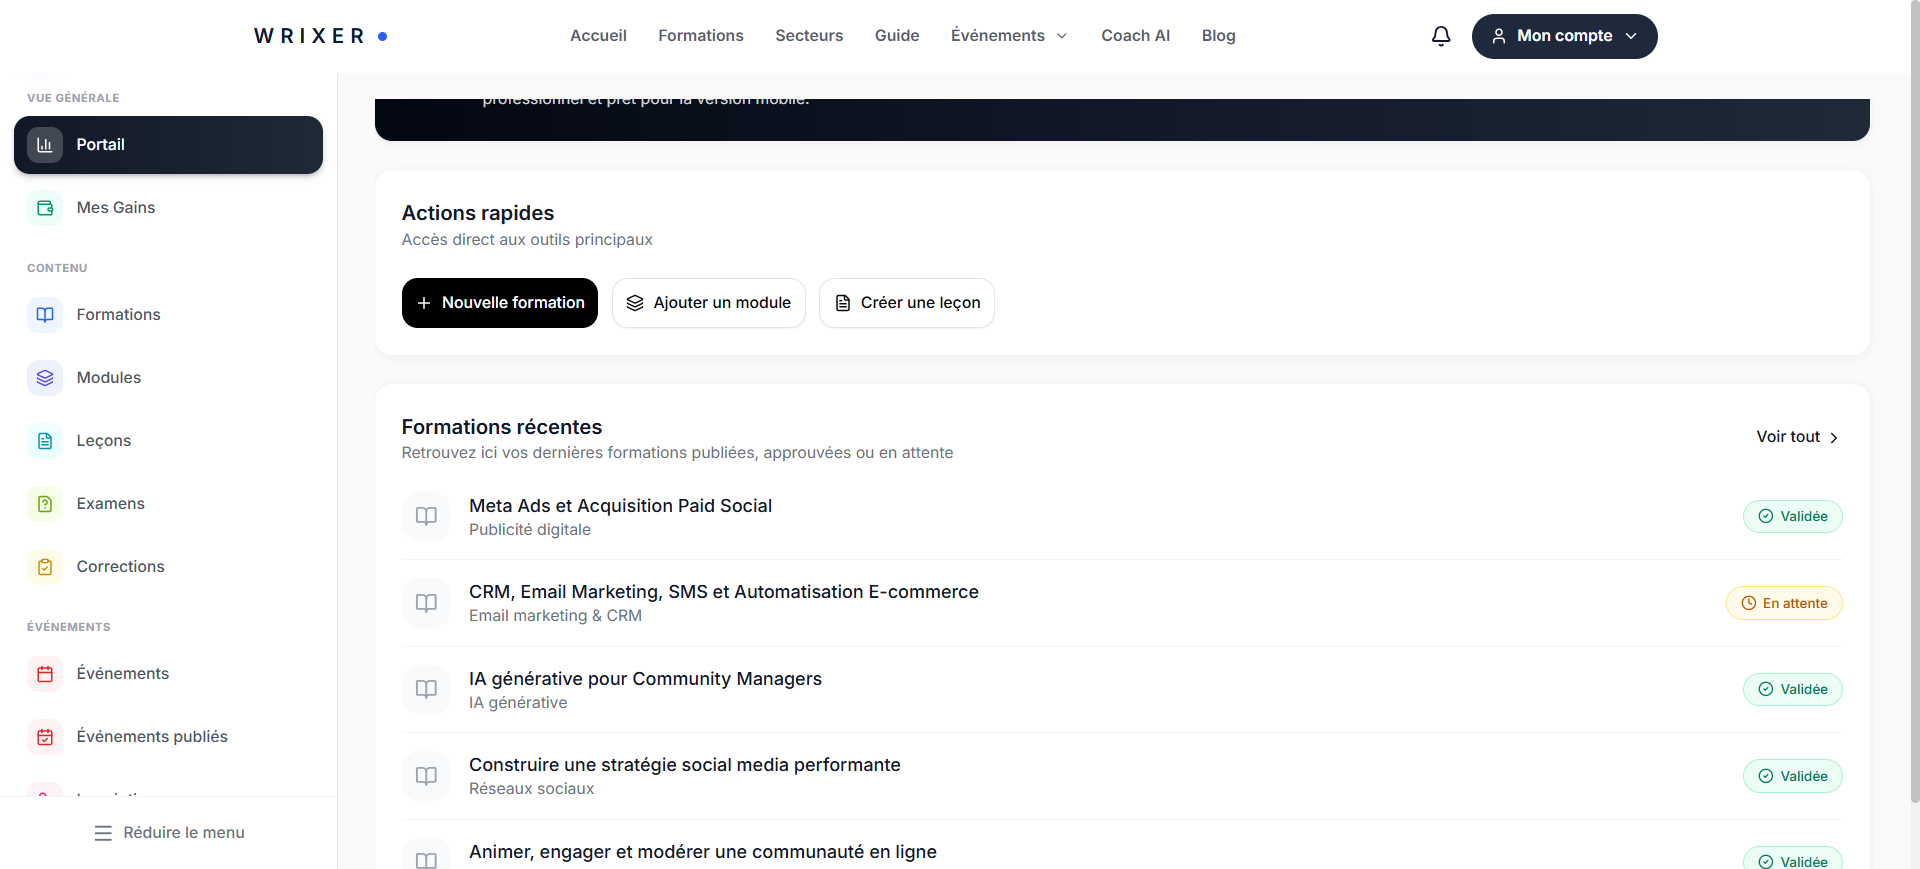The height and width of the screenshot is (869, 1920).
Task: Click book icon beside Meta Ads formation
Action: tap(426, 516)
